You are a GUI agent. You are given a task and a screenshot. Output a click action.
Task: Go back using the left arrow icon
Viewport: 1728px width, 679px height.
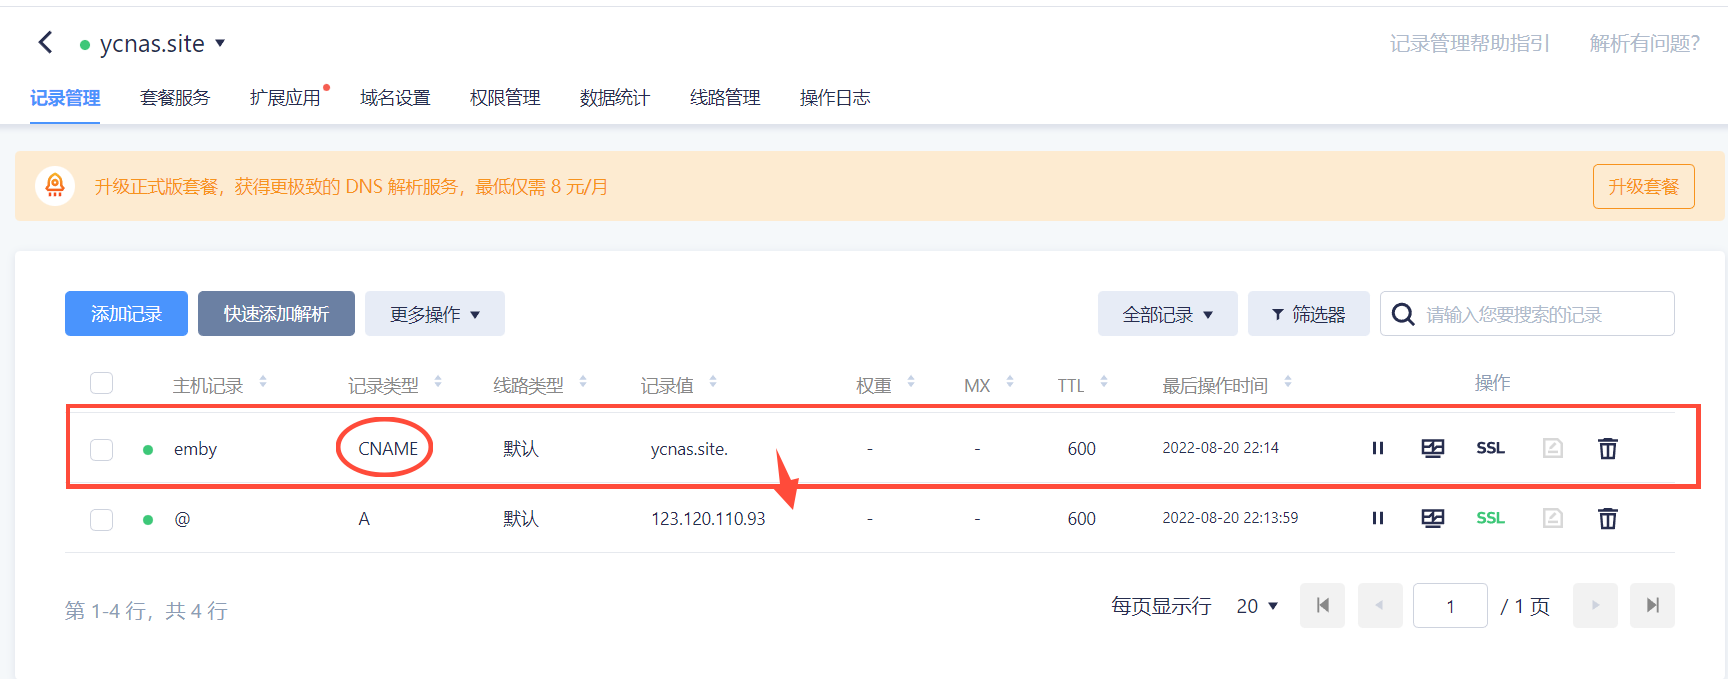click(x=45, y=42)
